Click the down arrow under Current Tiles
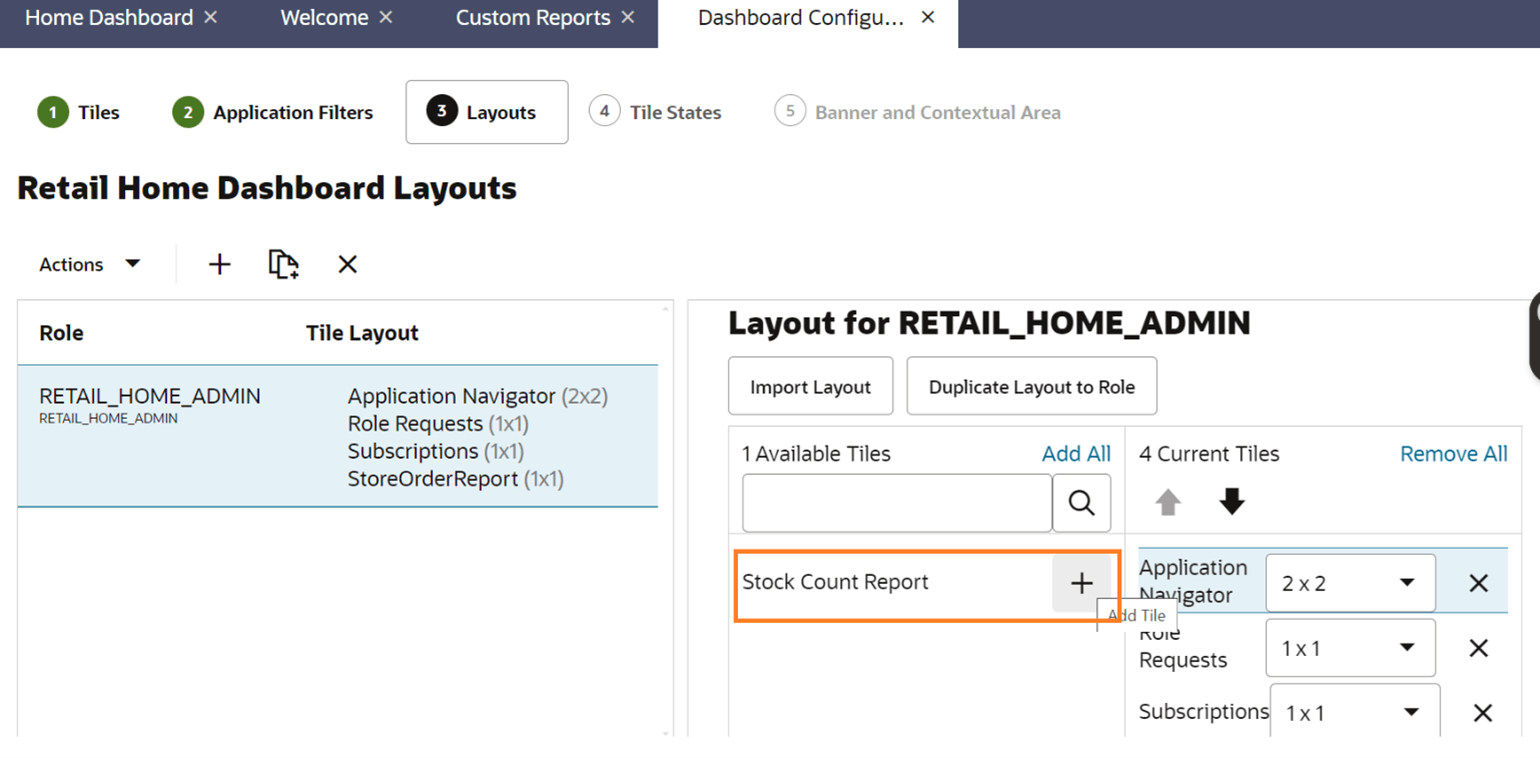The height and width of the screenshot is (758, 1540). pyautogui.click(x=1231, y=500)
